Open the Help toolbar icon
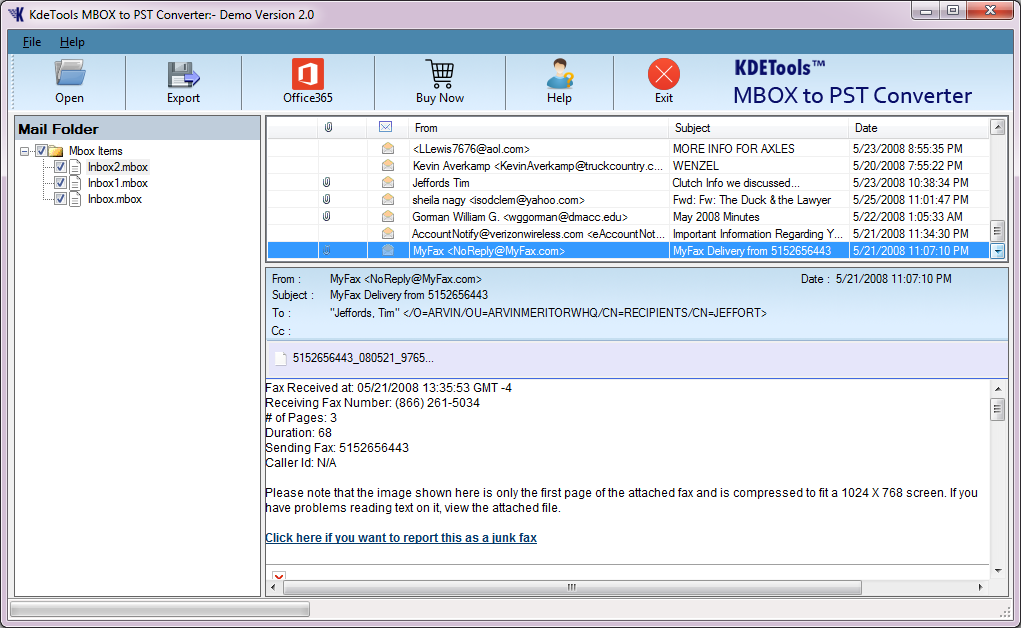Viewport: 1024px width, 628px height. 560,73
